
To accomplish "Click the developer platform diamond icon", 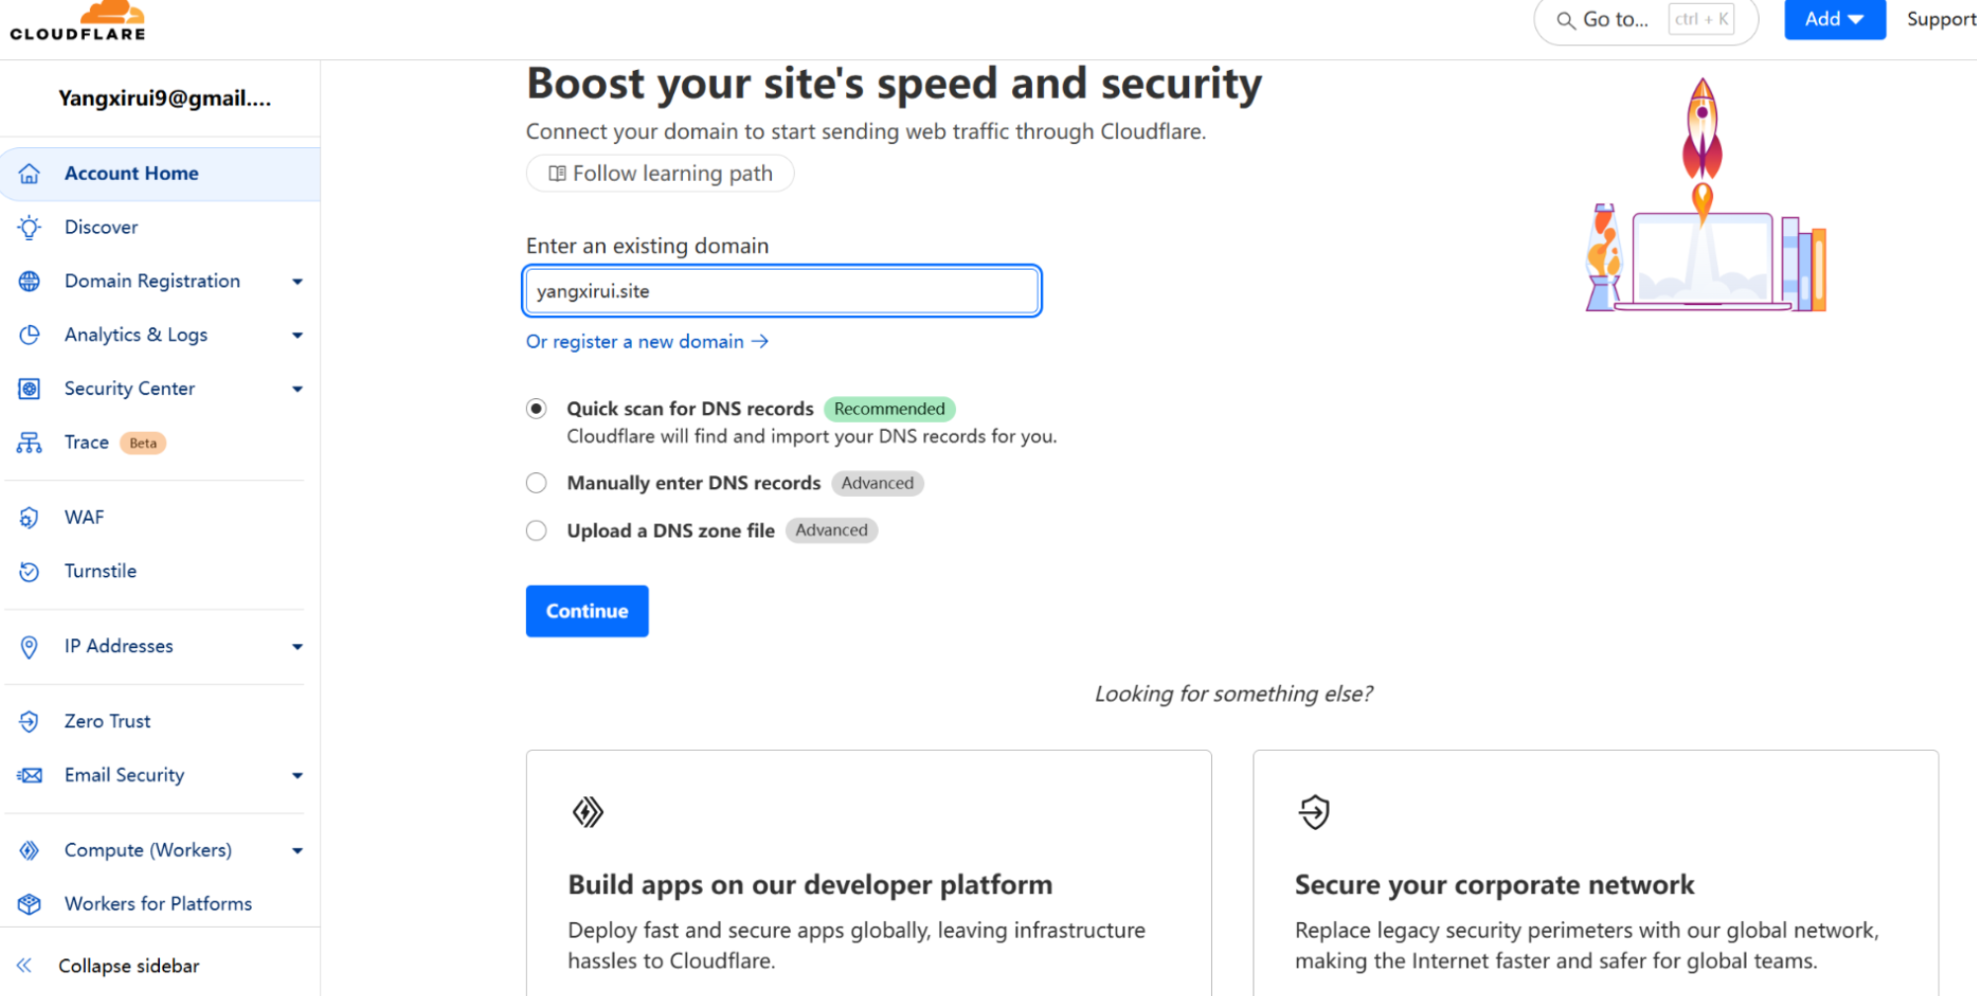I will (588, 812).
